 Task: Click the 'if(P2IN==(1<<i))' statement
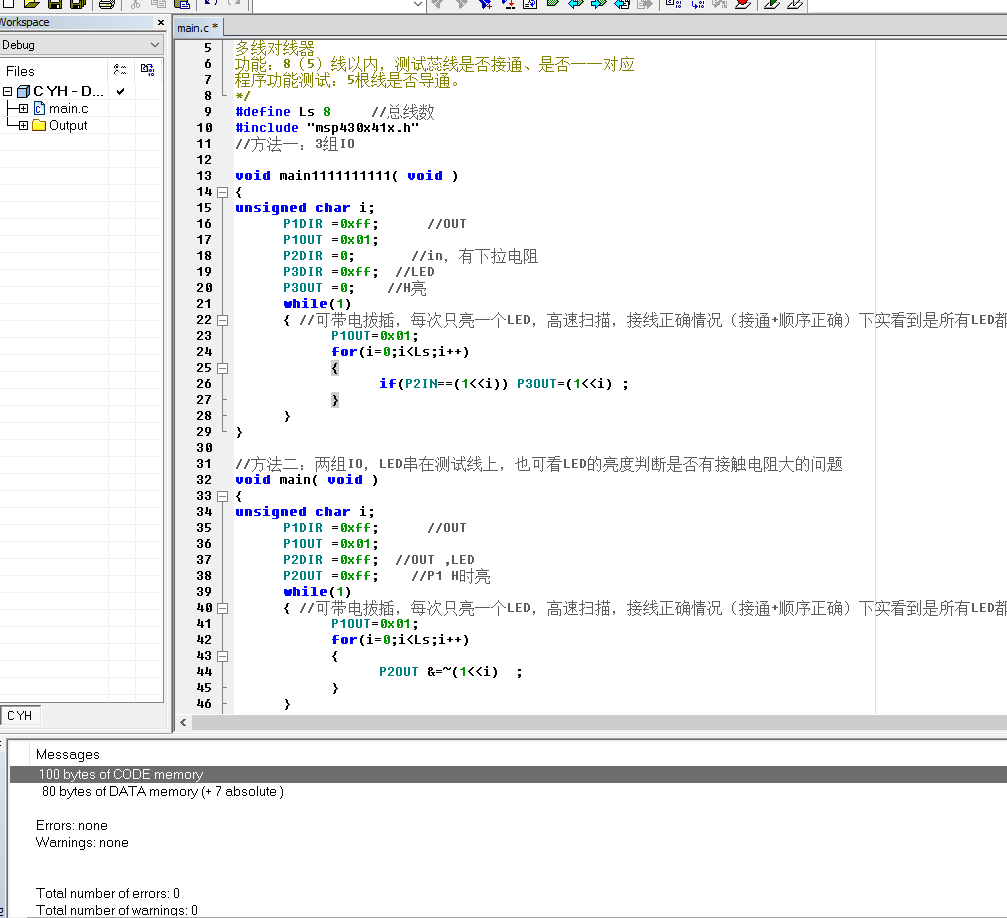point(444,384)
